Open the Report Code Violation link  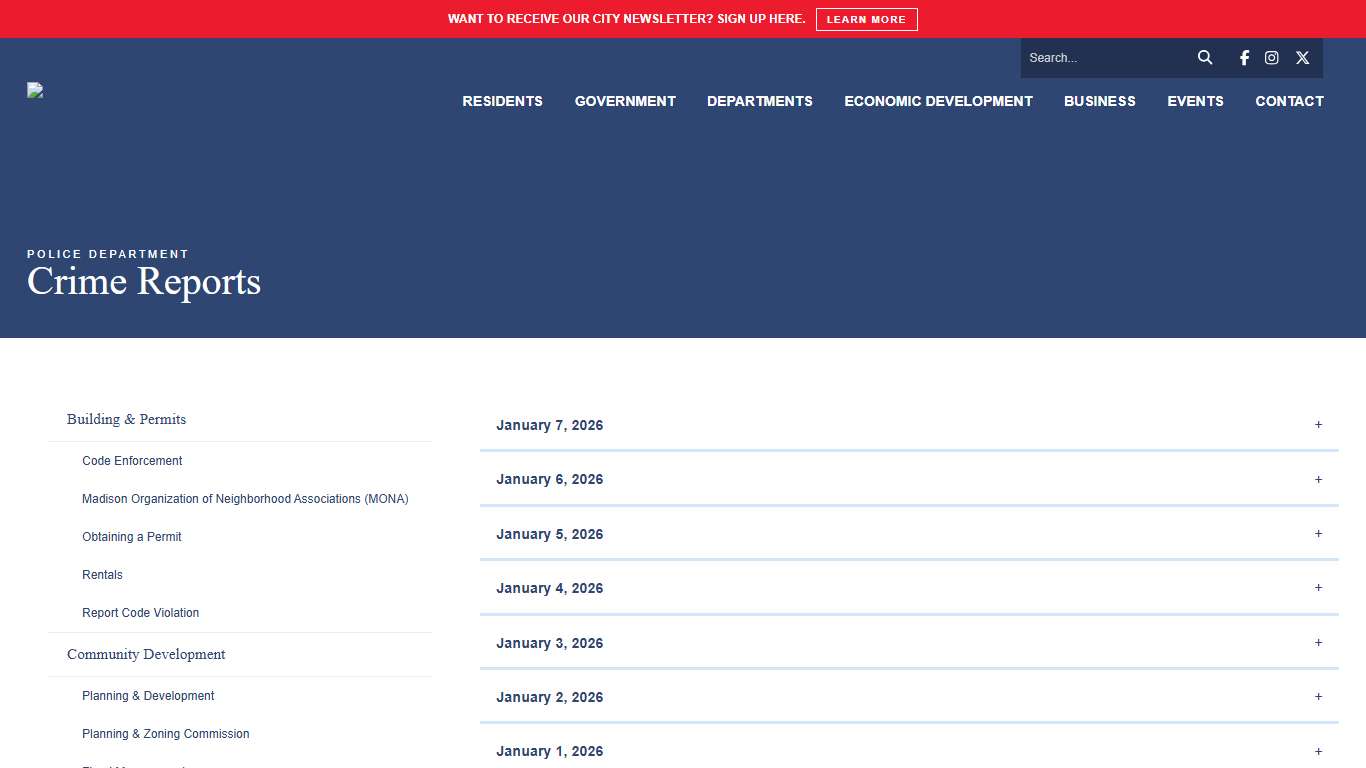coord(140,613)
